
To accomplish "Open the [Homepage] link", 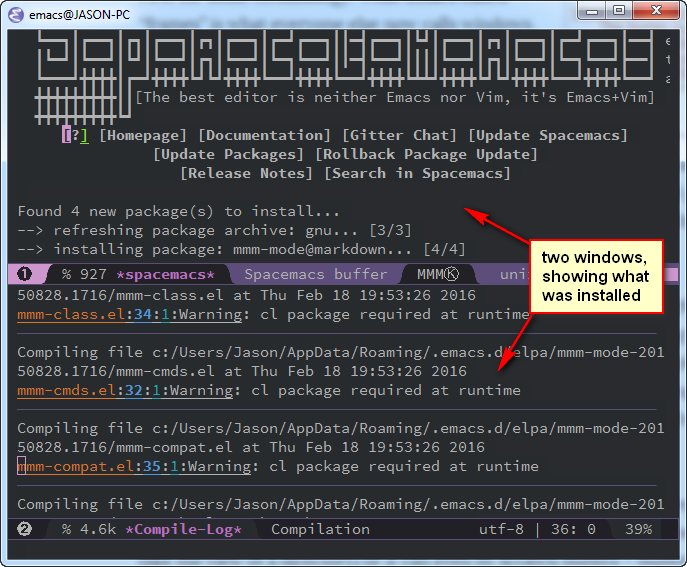I will pos(143,135).
